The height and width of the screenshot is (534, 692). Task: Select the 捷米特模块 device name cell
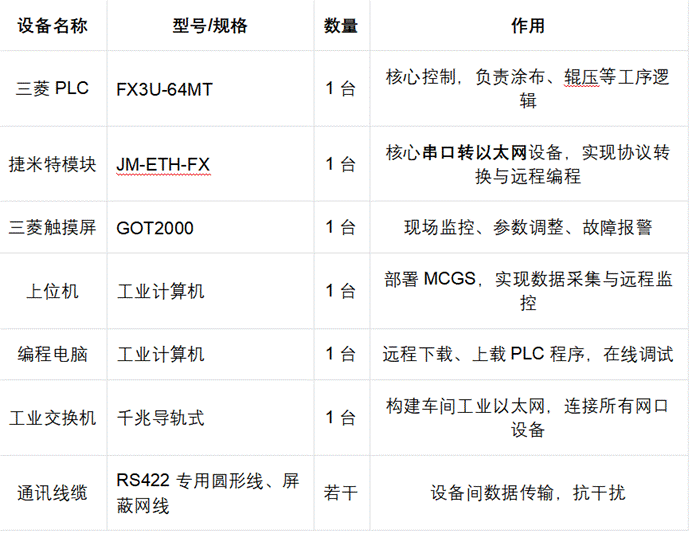53,165
